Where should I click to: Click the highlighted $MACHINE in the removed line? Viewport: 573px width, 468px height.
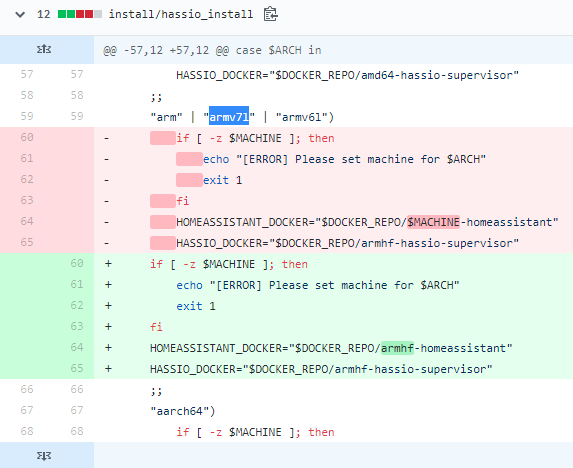(x=433, y=222)
